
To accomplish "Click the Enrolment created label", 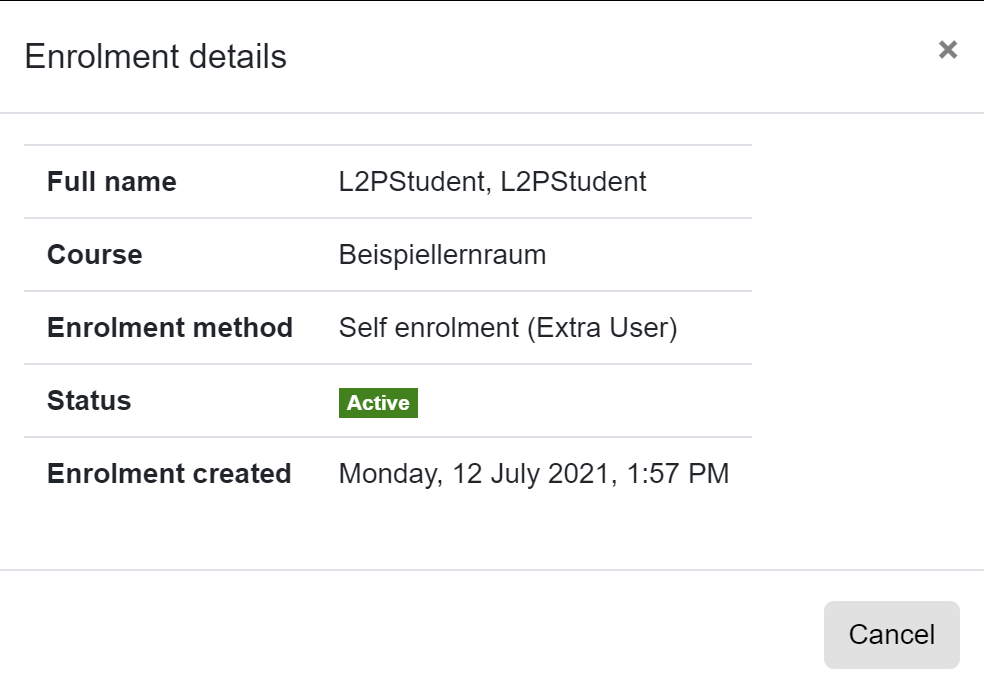I will pyautogui.click(x=168, y=473).
